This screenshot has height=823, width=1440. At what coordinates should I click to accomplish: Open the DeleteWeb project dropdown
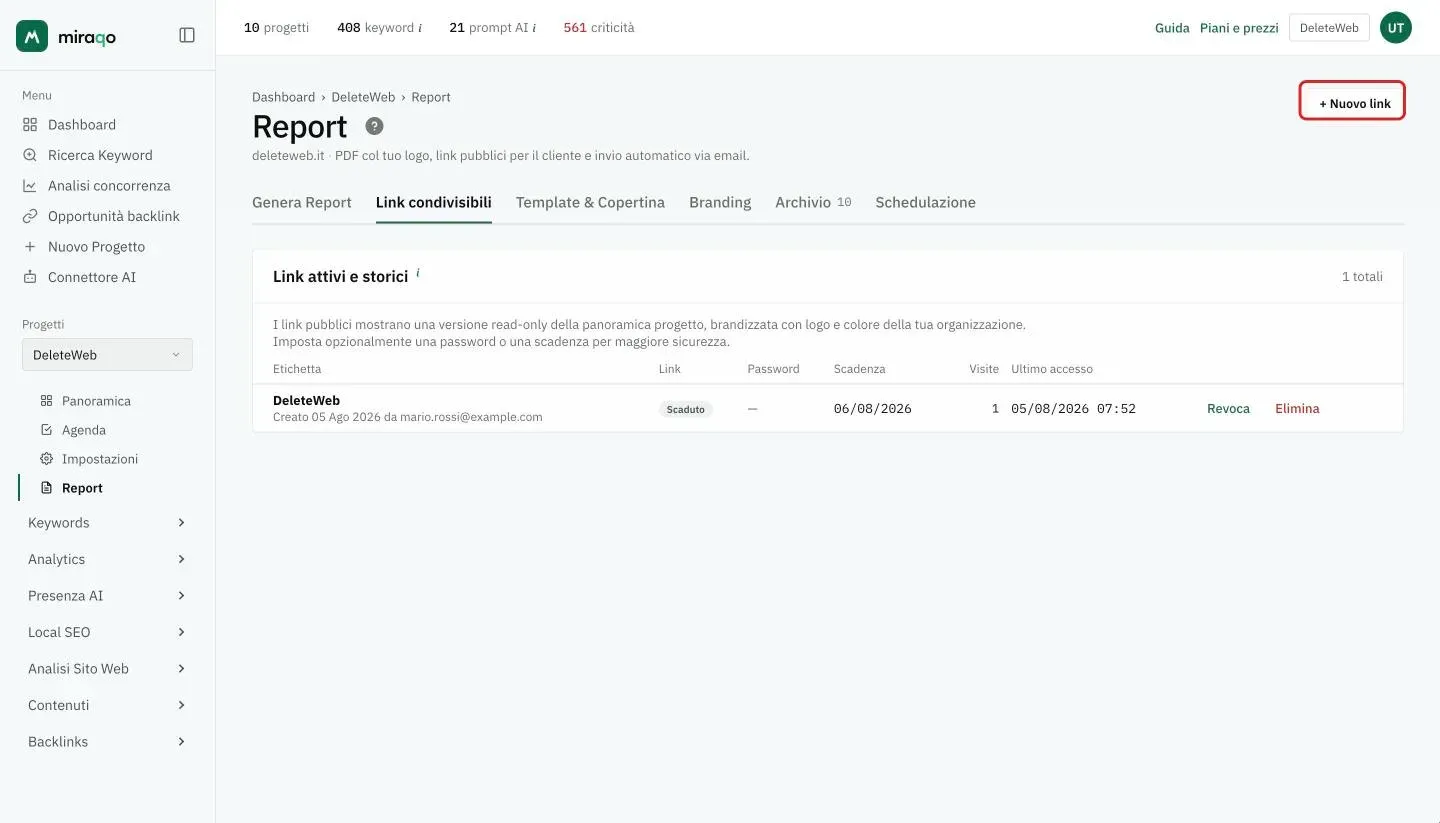click(107, 355)
